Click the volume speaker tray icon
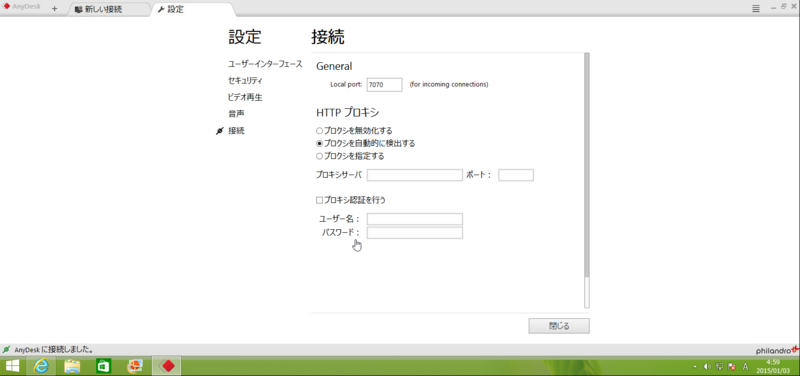This screenshot has height=376, width=800. point(707,366)
